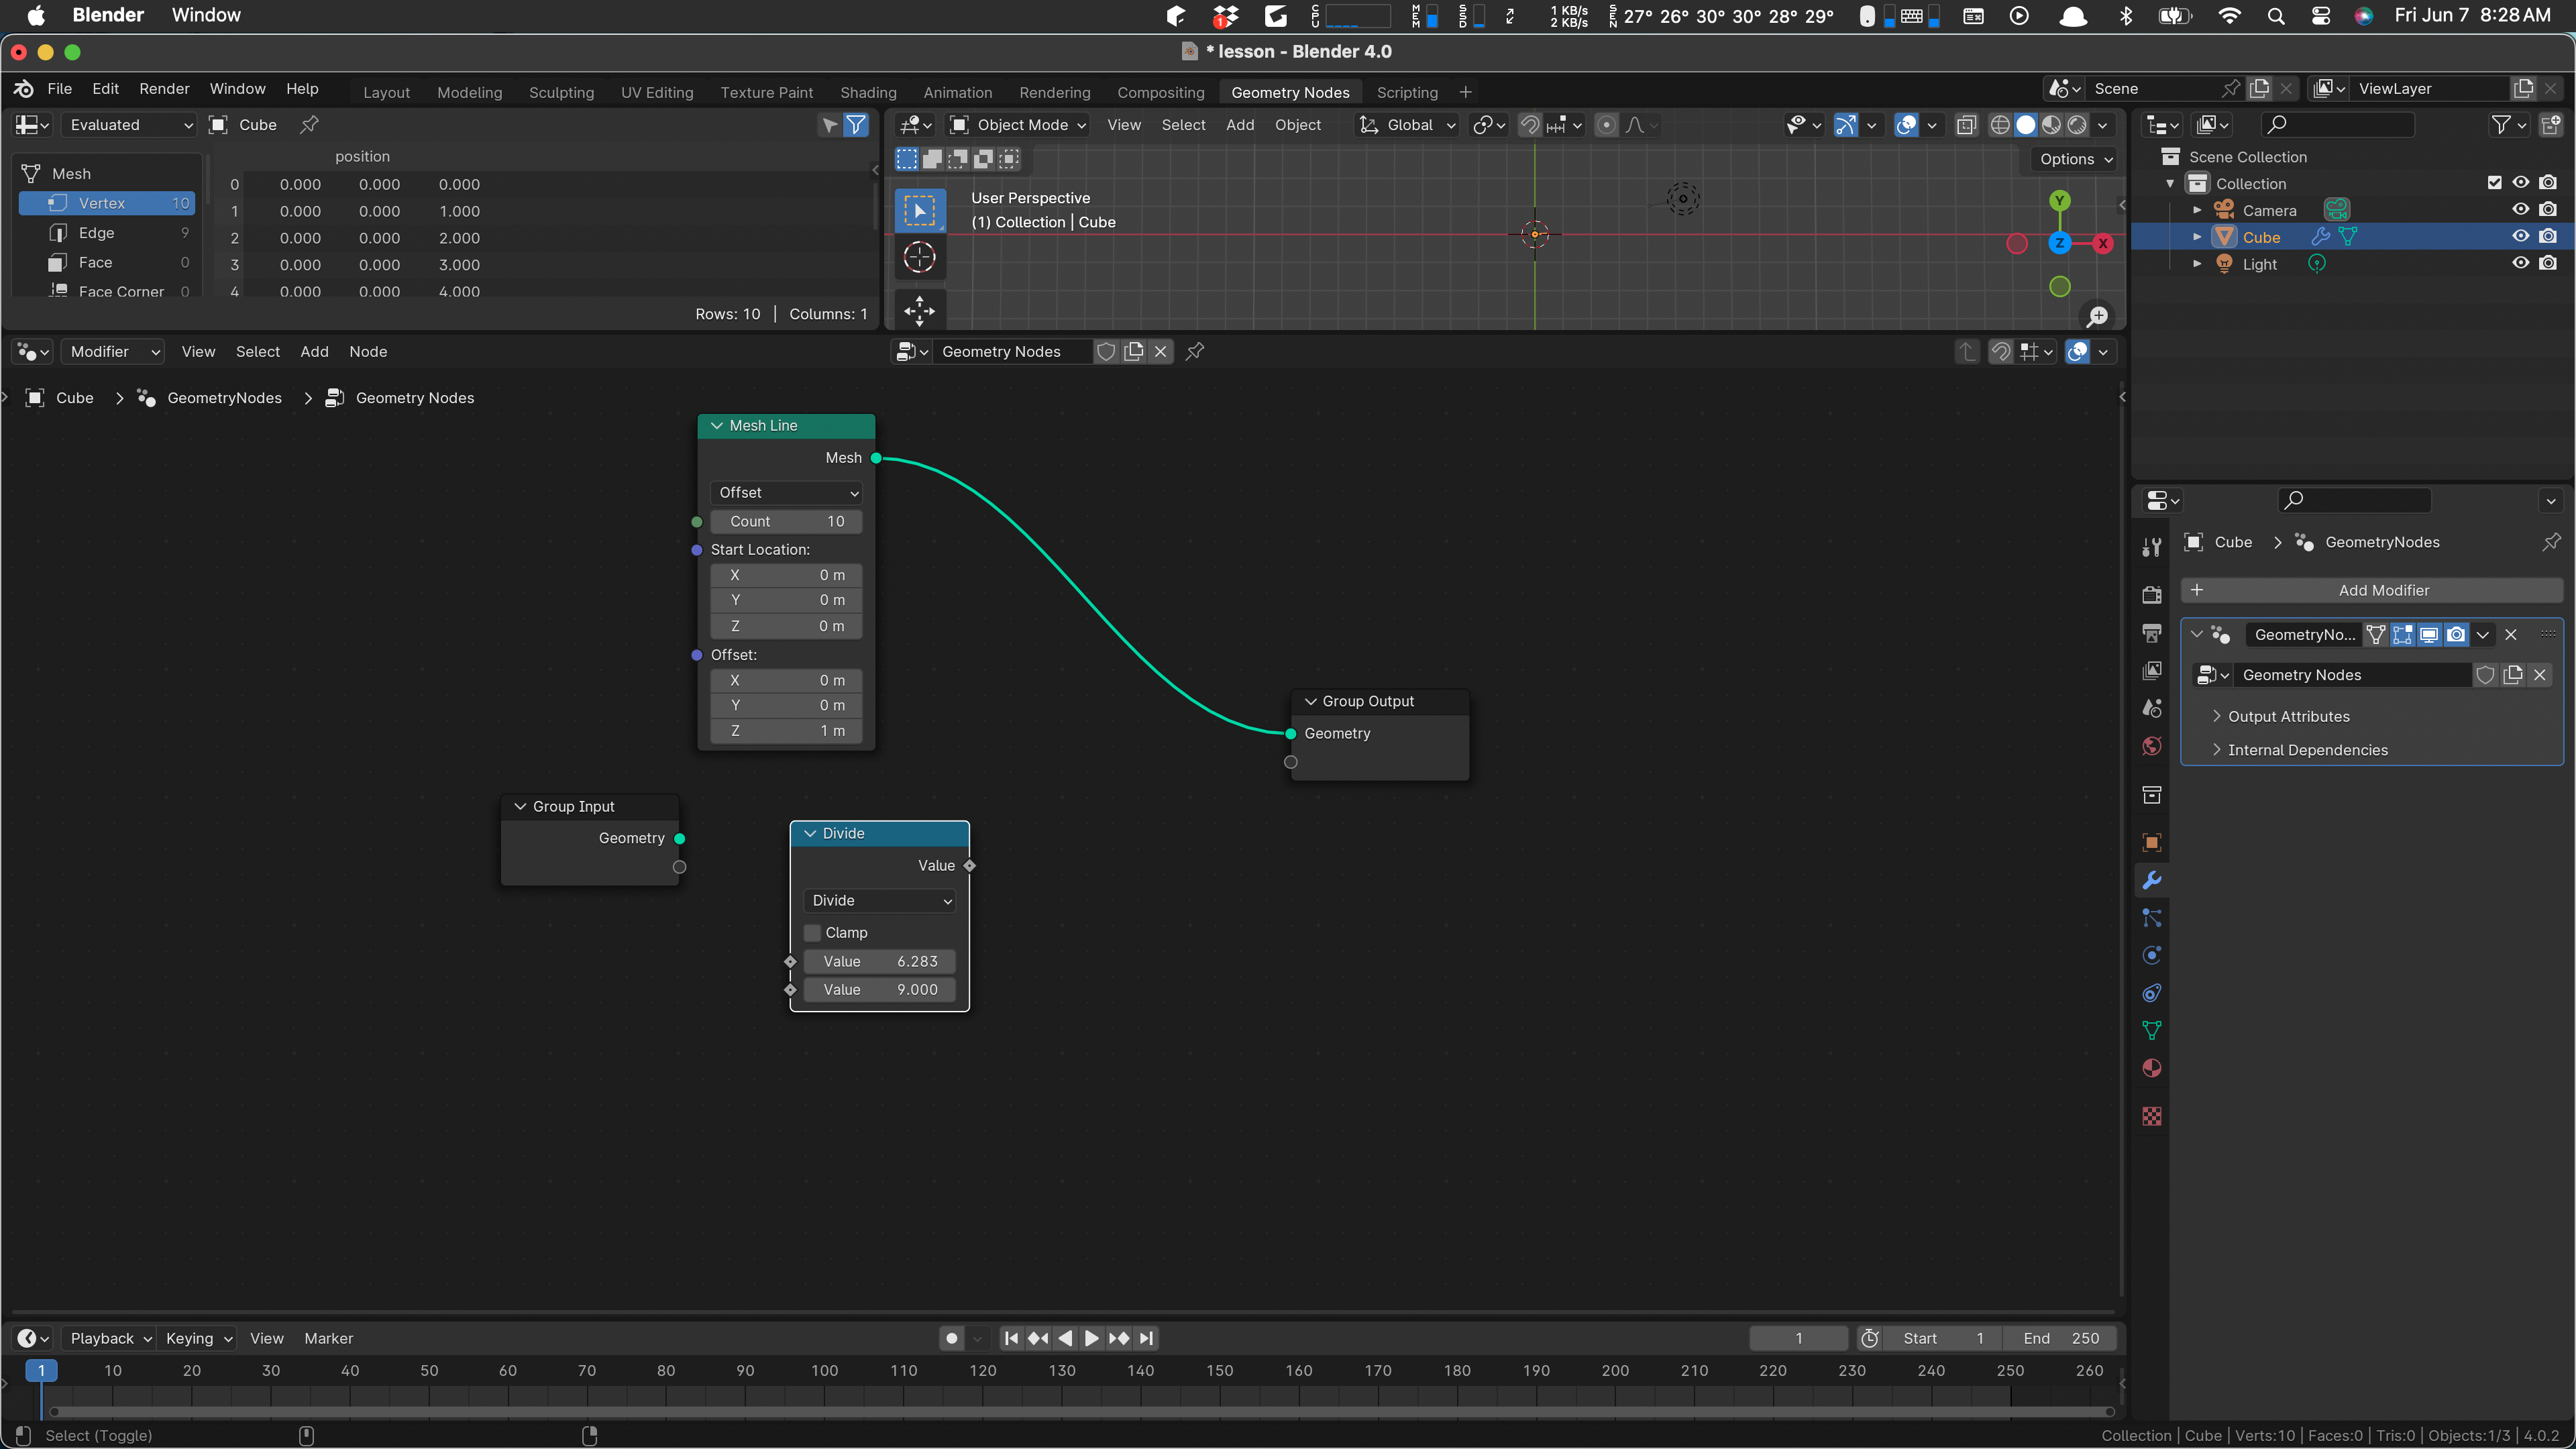Open the View Layer properties tab
Image resolution: width=2576 pixels, height=1449 pixels.
point(2152,671)
